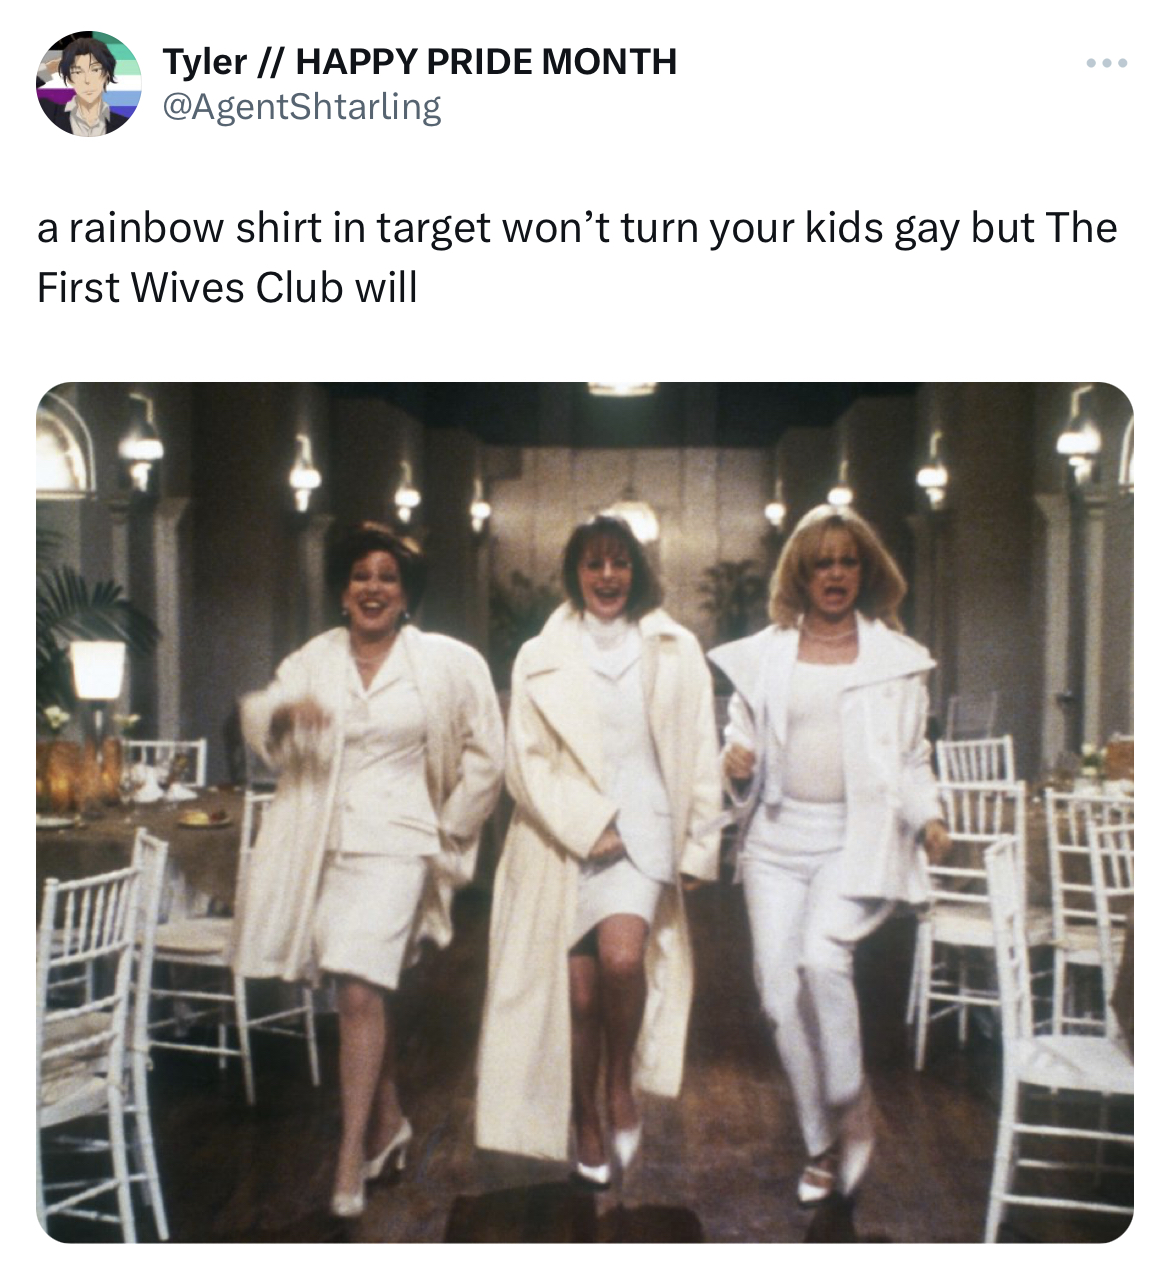The width and height of the screenshot is (1170, 1270).
Task: Click the pride flag stripes in avatar
Action: [122, 80]
